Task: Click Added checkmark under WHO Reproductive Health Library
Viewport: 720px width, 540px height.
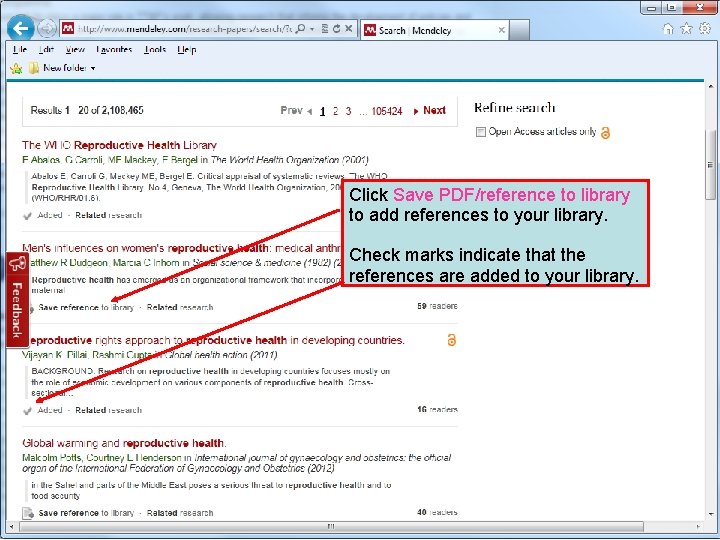Action: pos(43,215)
